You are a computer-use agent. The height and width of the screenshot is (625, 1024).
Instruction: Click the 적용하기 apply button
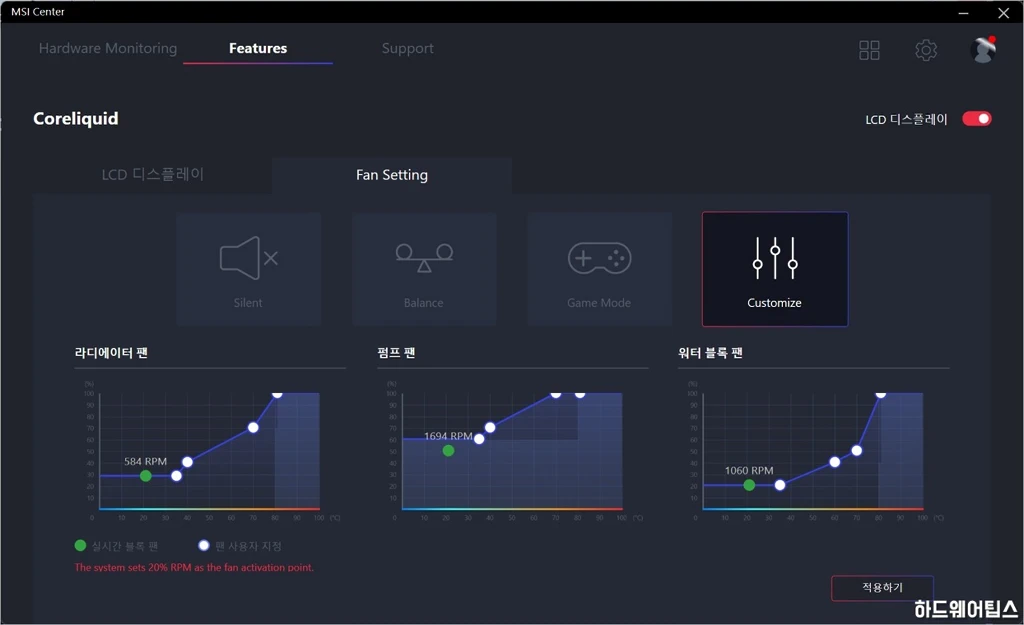point(882,588)
